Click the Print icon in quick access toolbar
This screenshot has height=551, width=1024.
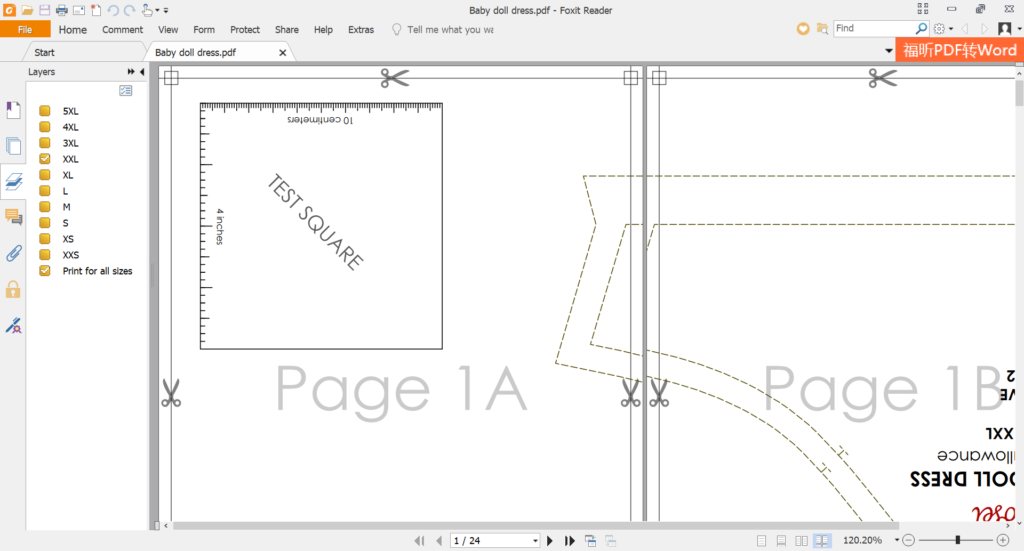coord(62,10)
